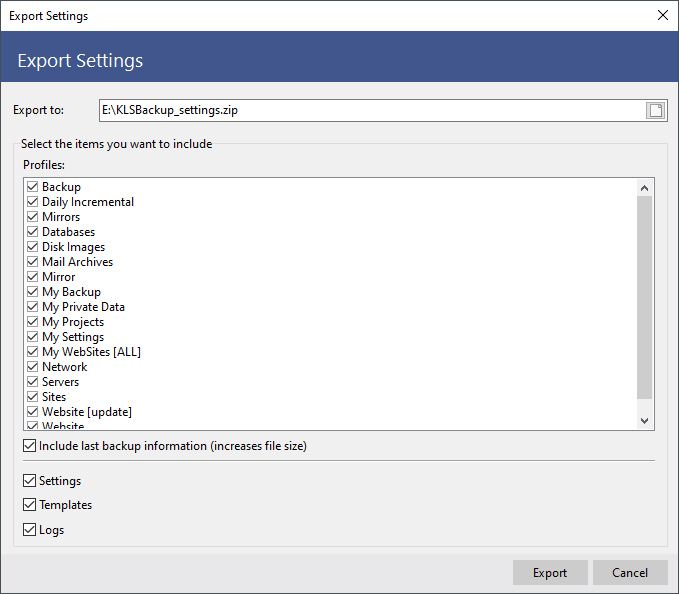679x594 pixels.
Task: Toggle the Daily Incremental profile checkbox
Action: (x=33, y=202)
